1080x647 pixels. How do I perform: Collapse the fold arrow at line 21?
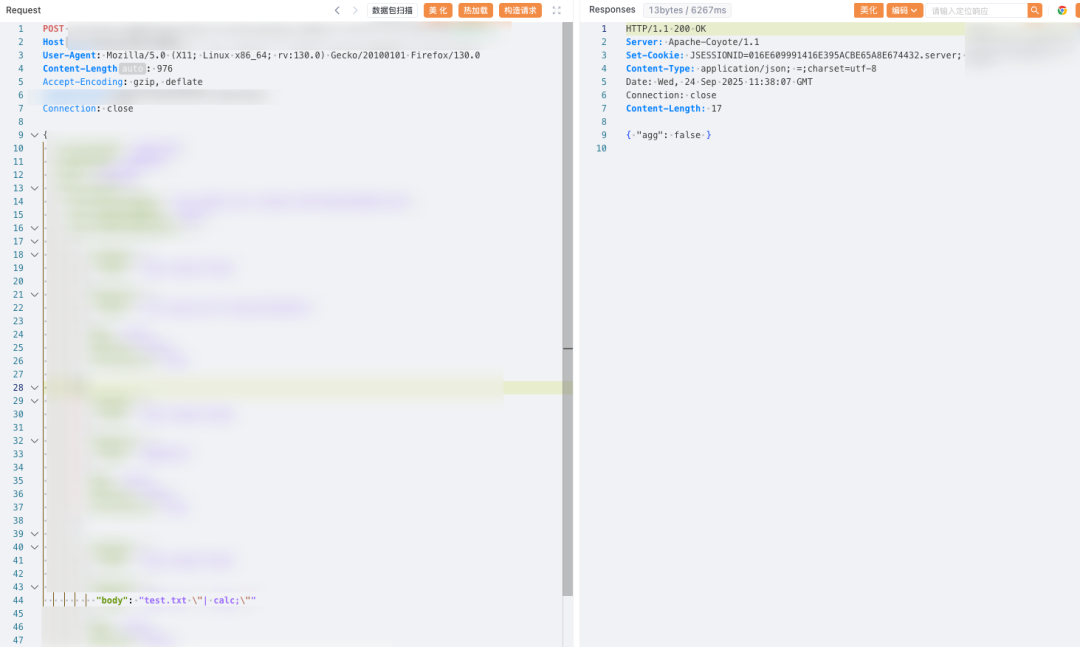point(34,295)
